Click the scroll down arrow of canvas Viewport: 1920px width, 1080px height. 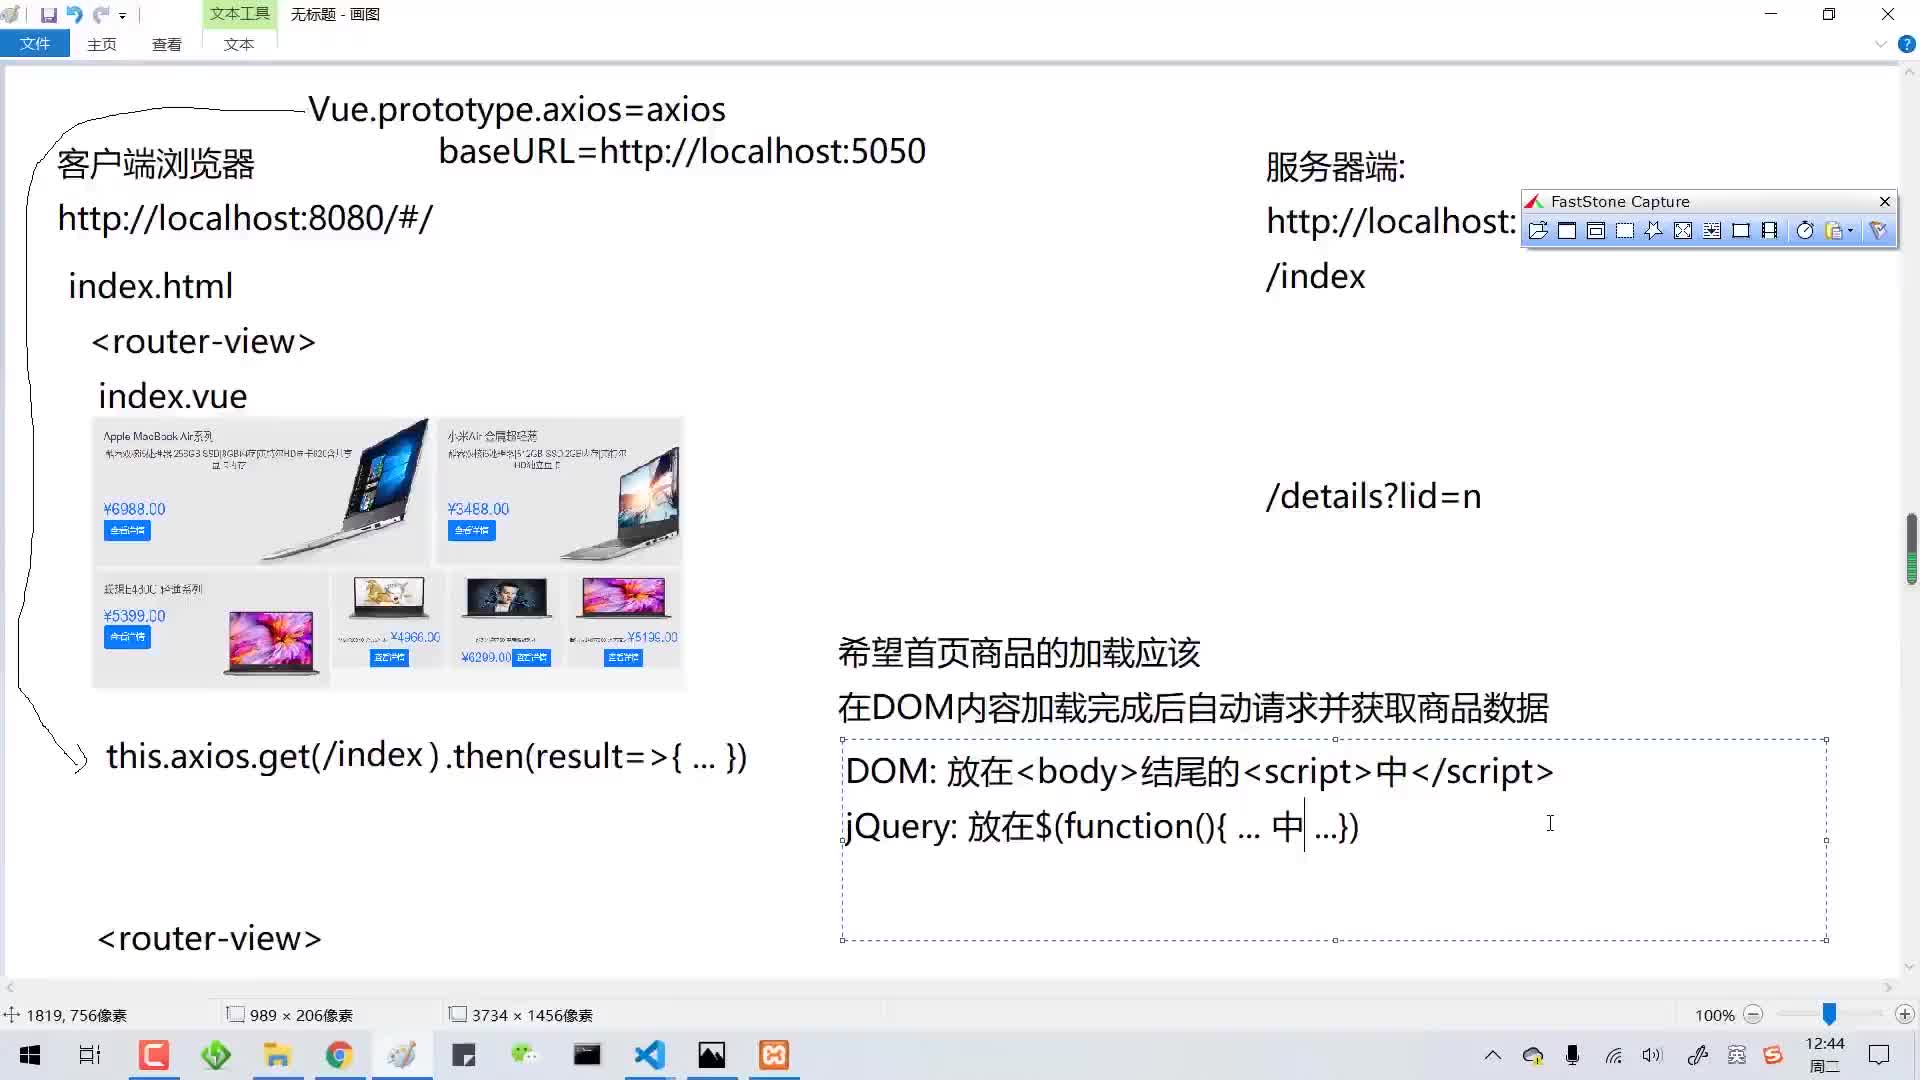(1911, 967)
